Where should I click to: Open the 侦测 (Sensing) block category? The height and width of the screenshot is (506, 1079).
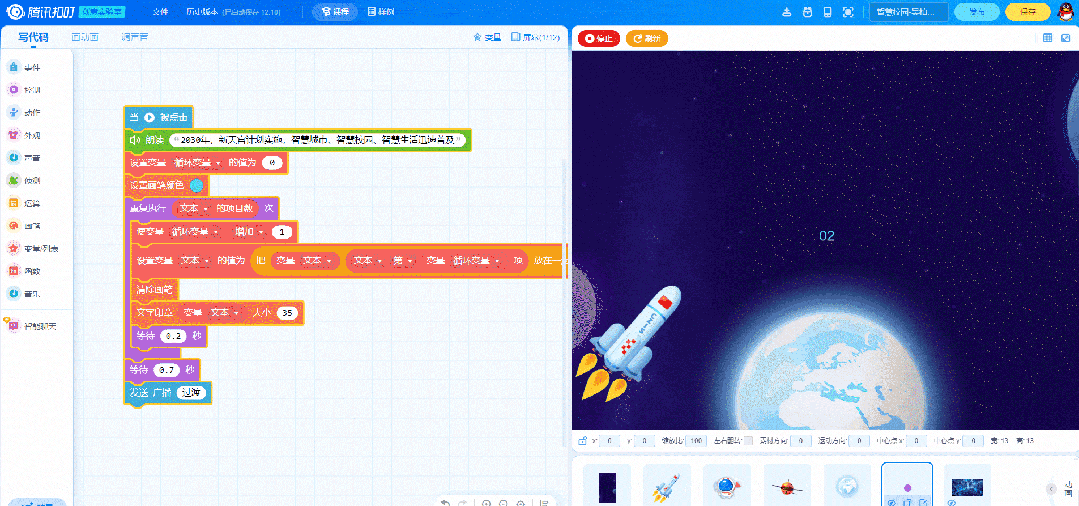pyautogui.click(x=24, y=180)
